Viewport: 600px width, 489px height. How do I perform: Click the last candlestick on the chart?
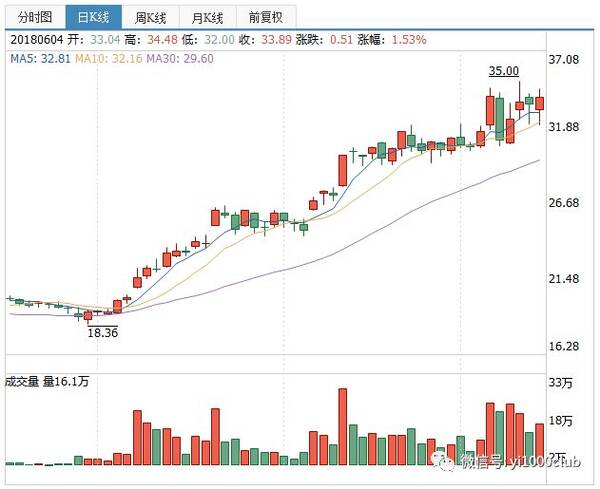point(540,104)
